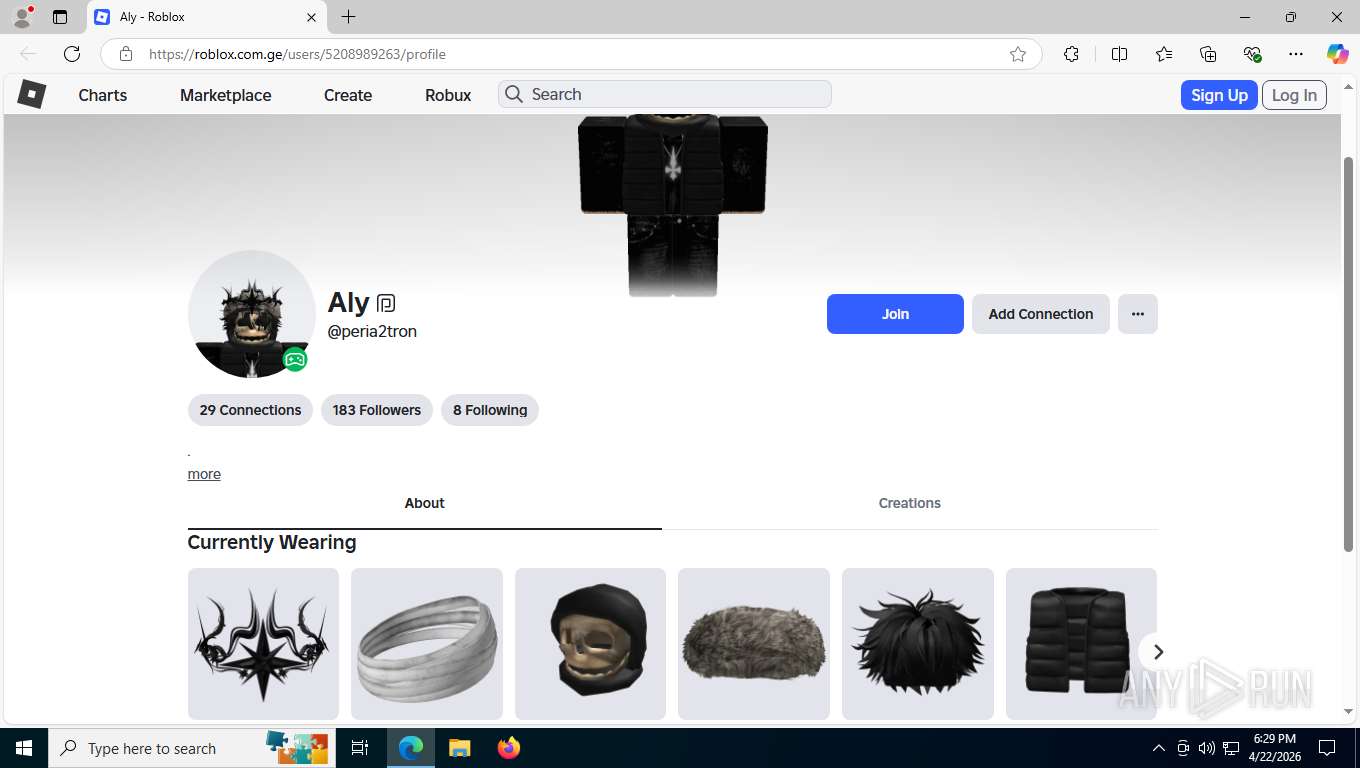Open the browser Extensions icon
This screenshot has width=1360, height=768.
(x=1071, y=54)
